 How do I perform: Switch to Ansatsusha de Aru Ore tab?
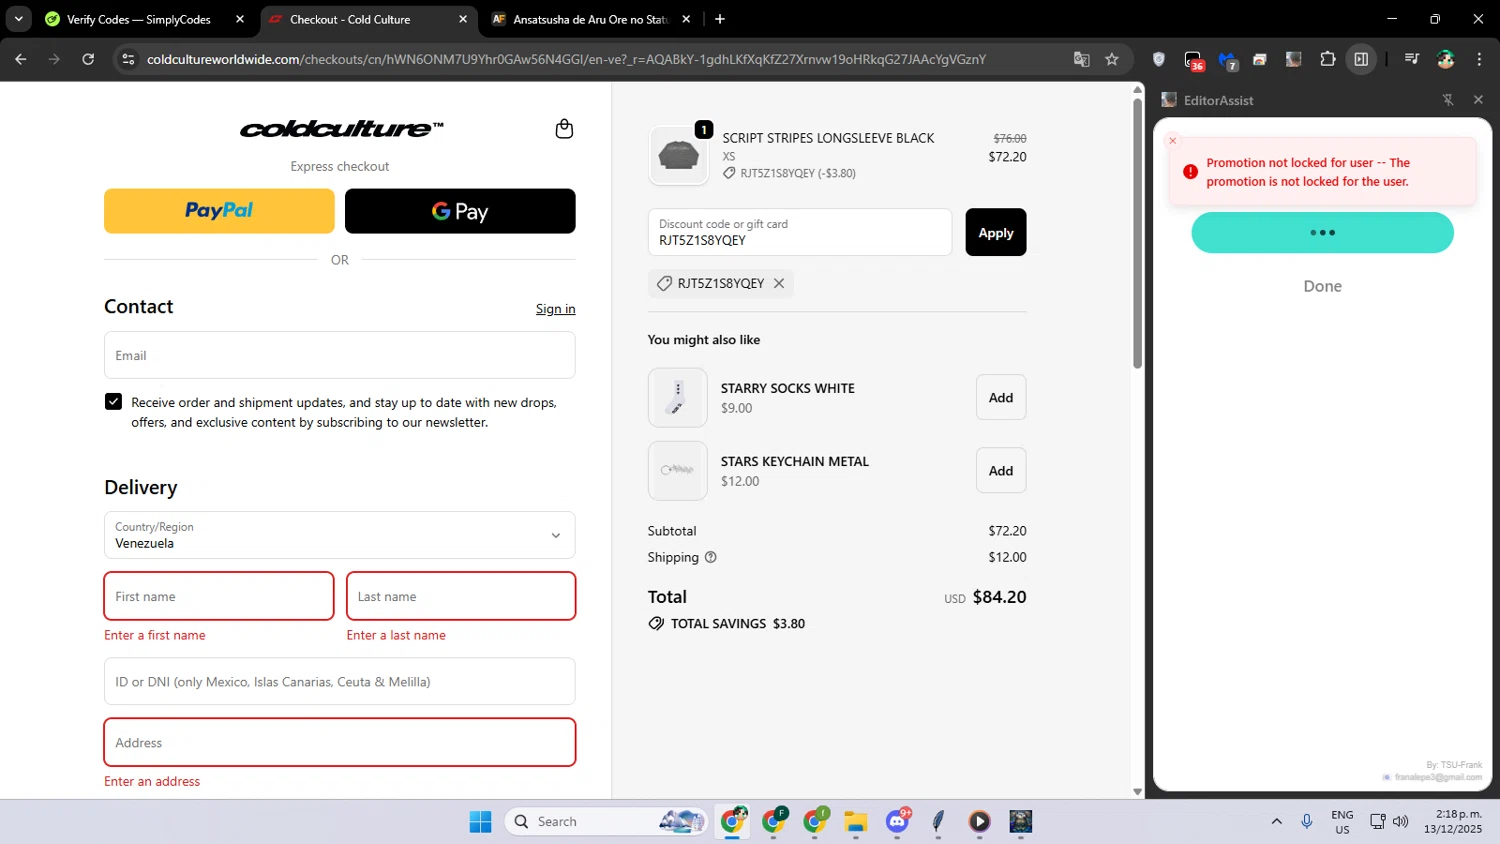(590, 19)
